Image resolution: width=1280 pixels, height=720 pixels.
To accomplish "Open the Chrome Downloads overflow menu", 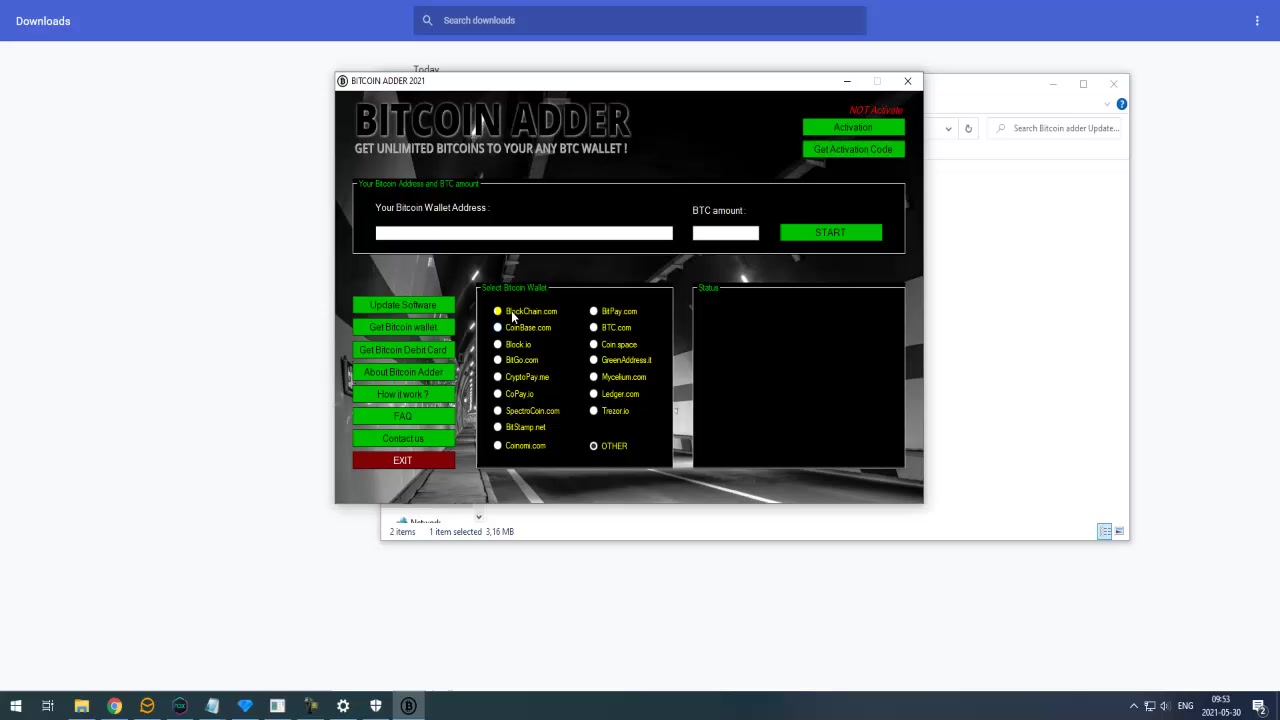I will pos(1257,20).
